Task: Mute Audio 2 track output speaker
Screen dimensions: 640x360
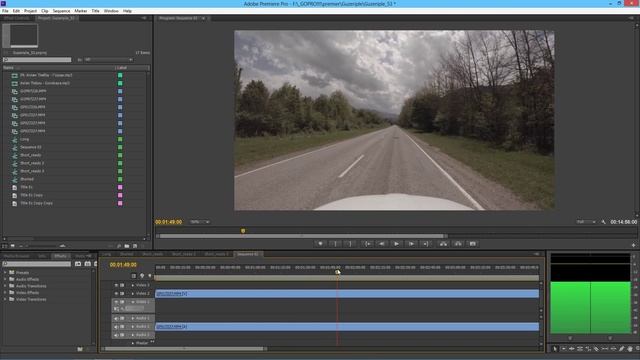Action: [116, 327]
